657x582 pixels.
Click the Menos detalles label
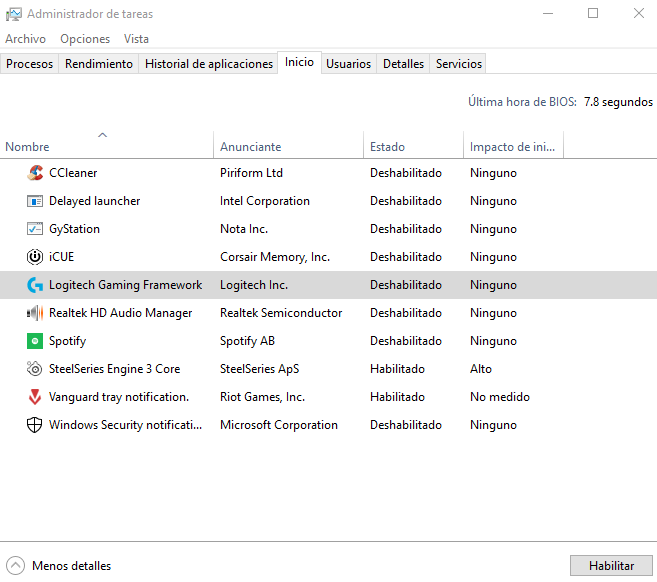[72, 566]
